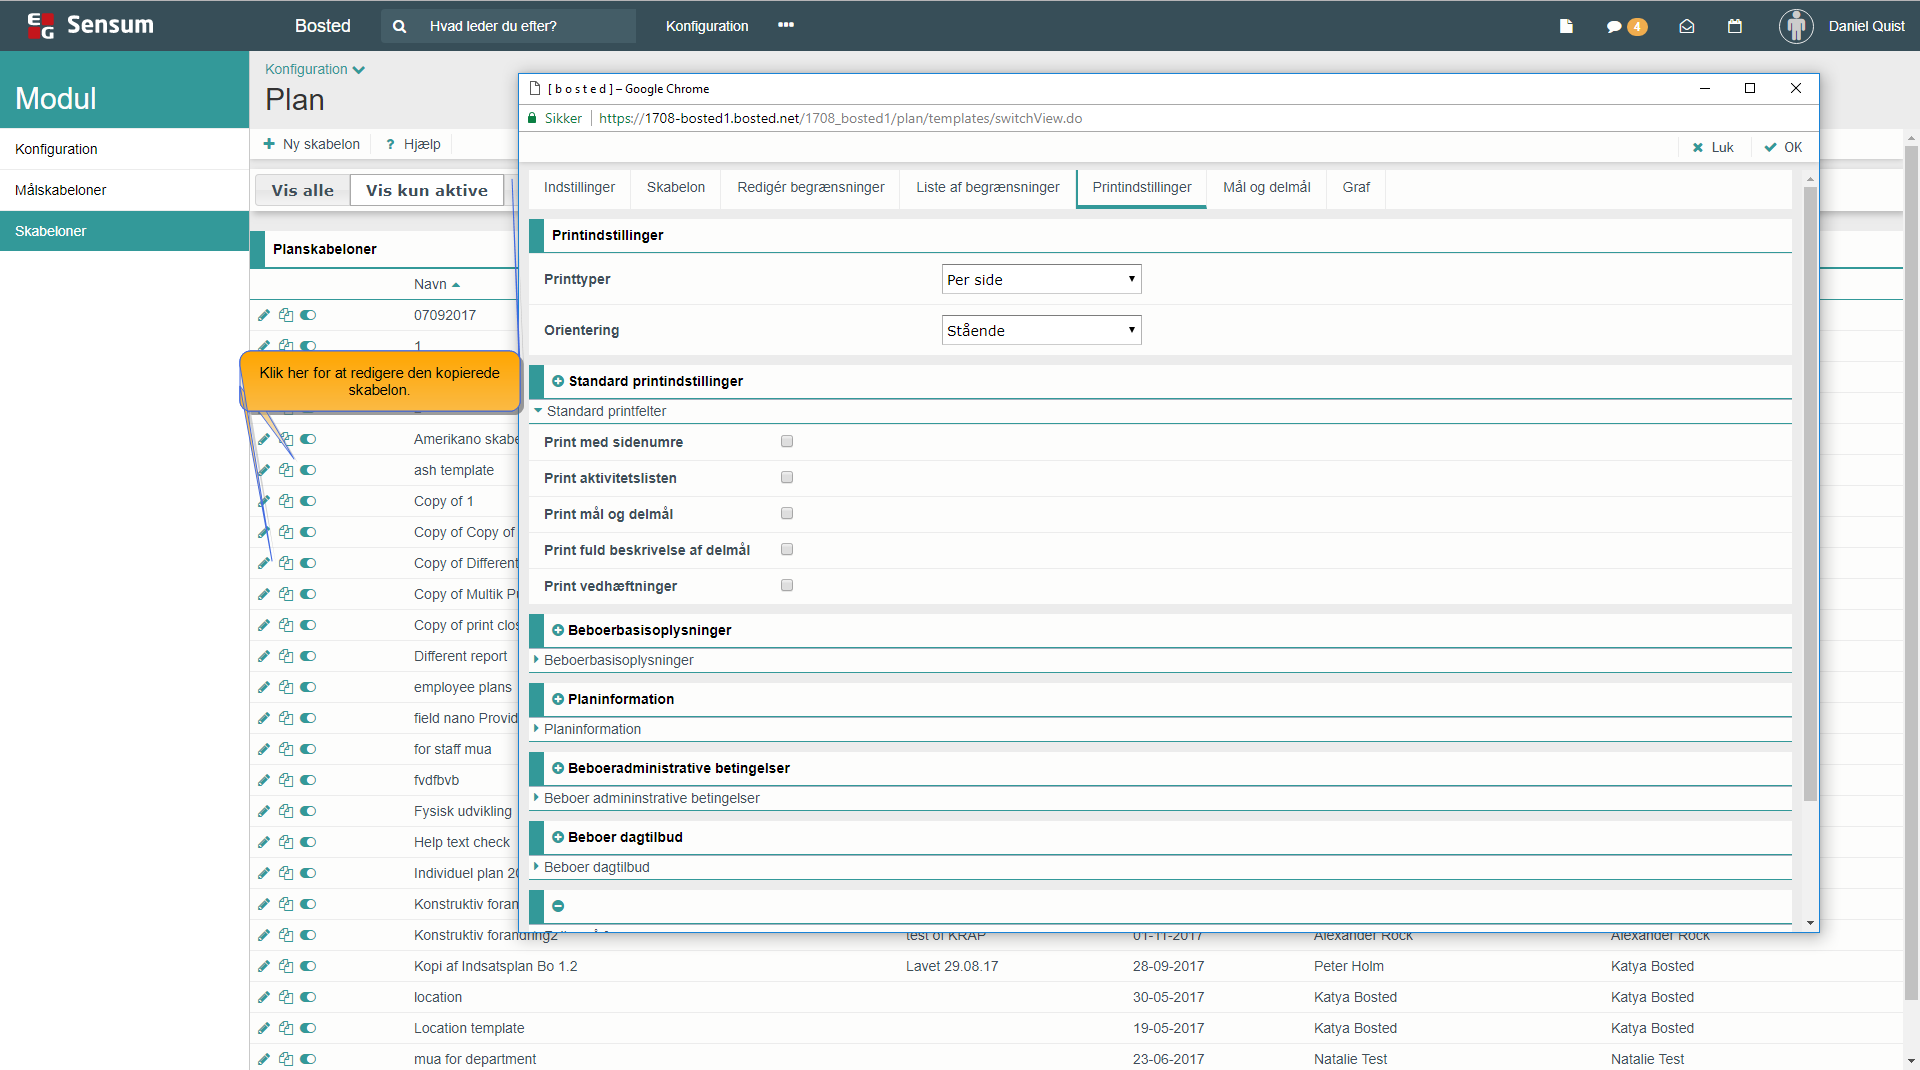Switch to the 'Mål og delmål' tab
1920x1070 pixels.
[1266, 187]
